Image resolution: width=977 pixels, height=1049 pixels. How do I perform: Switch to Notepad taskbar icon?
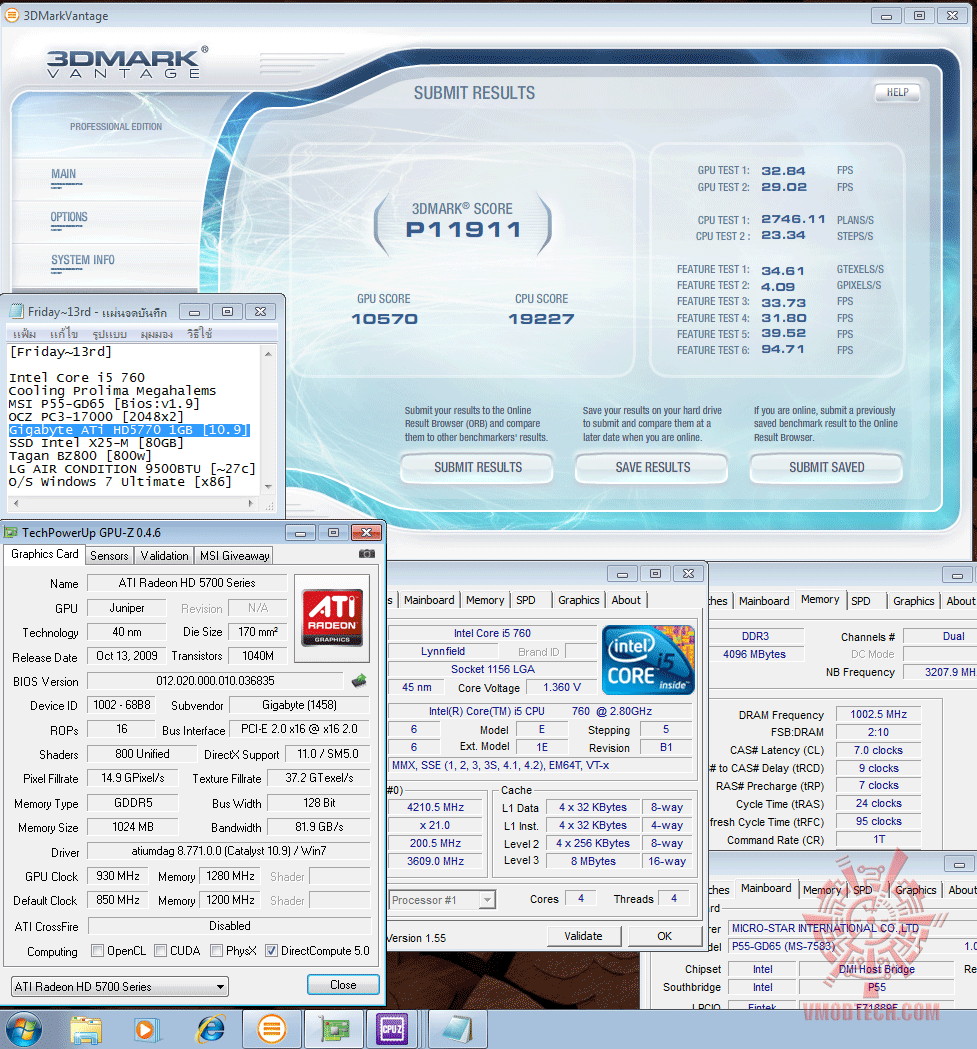(x=457, y=1030)
